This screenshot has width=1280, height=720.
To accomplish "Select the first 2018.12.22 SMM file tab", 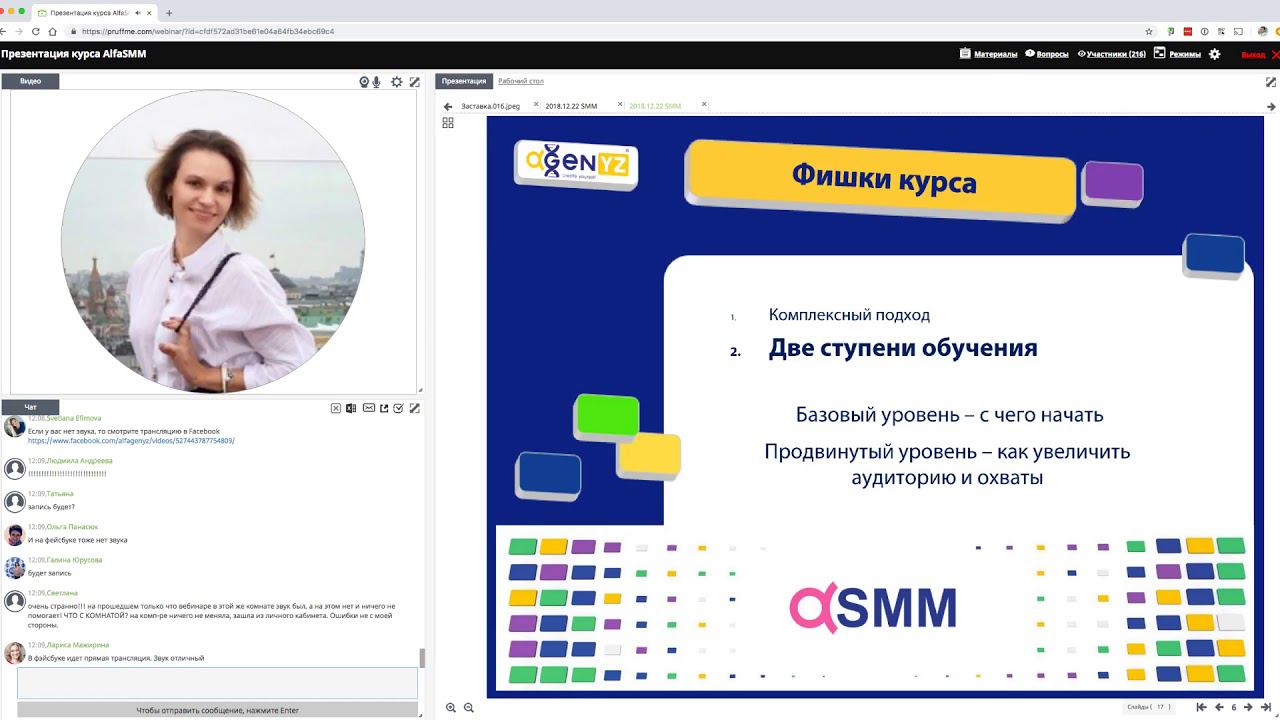I will coord(571,105).
